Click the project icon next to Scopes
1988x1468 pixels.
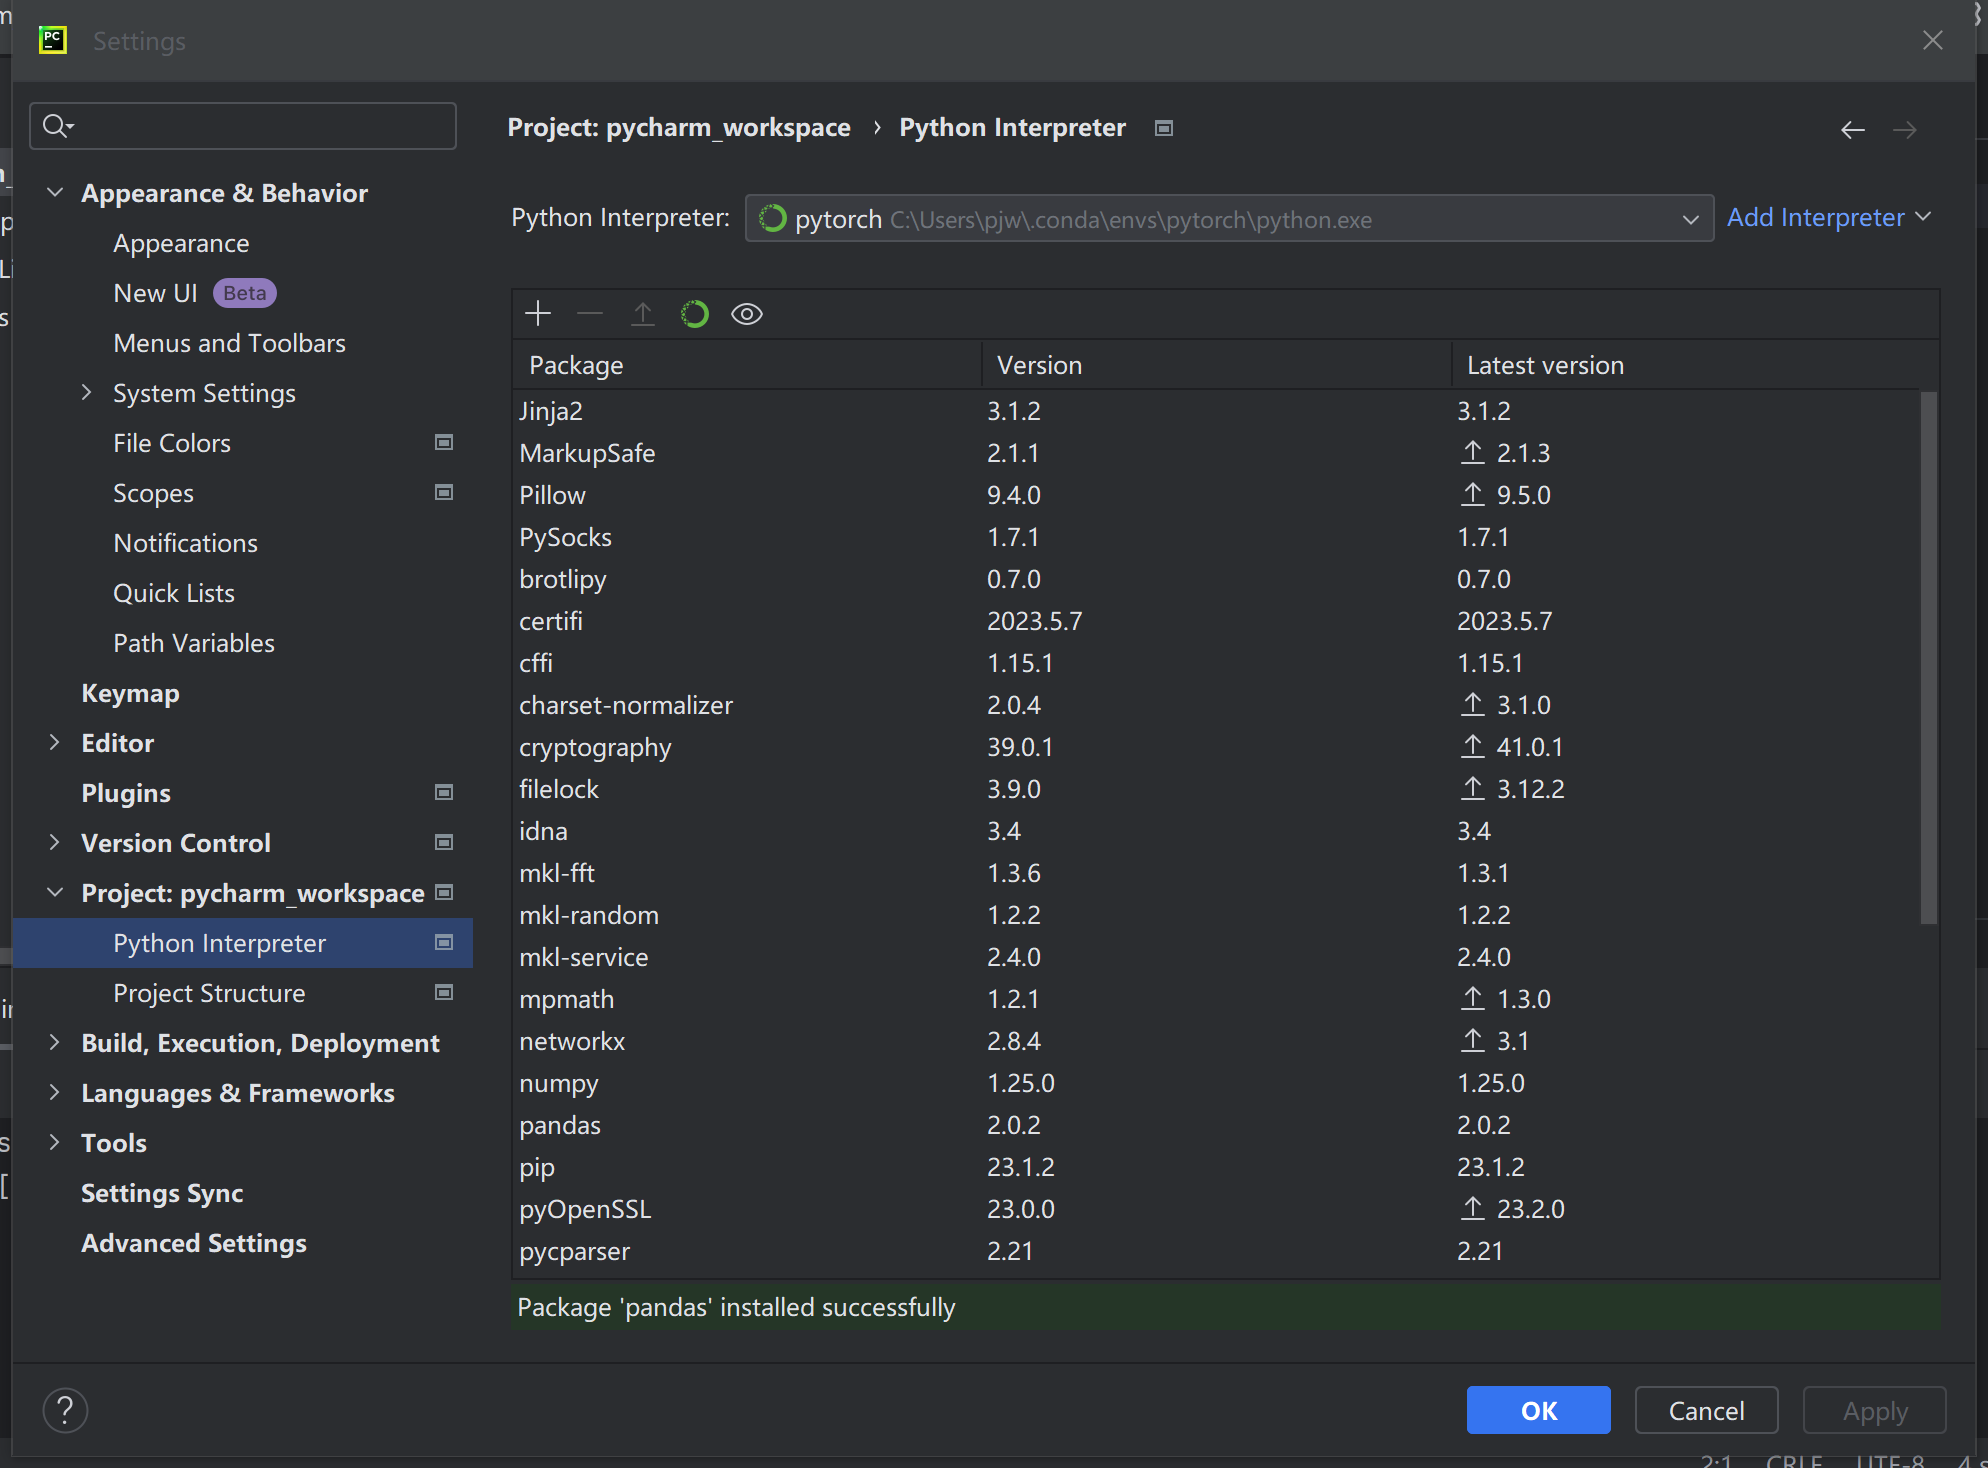tap(444, 492)
